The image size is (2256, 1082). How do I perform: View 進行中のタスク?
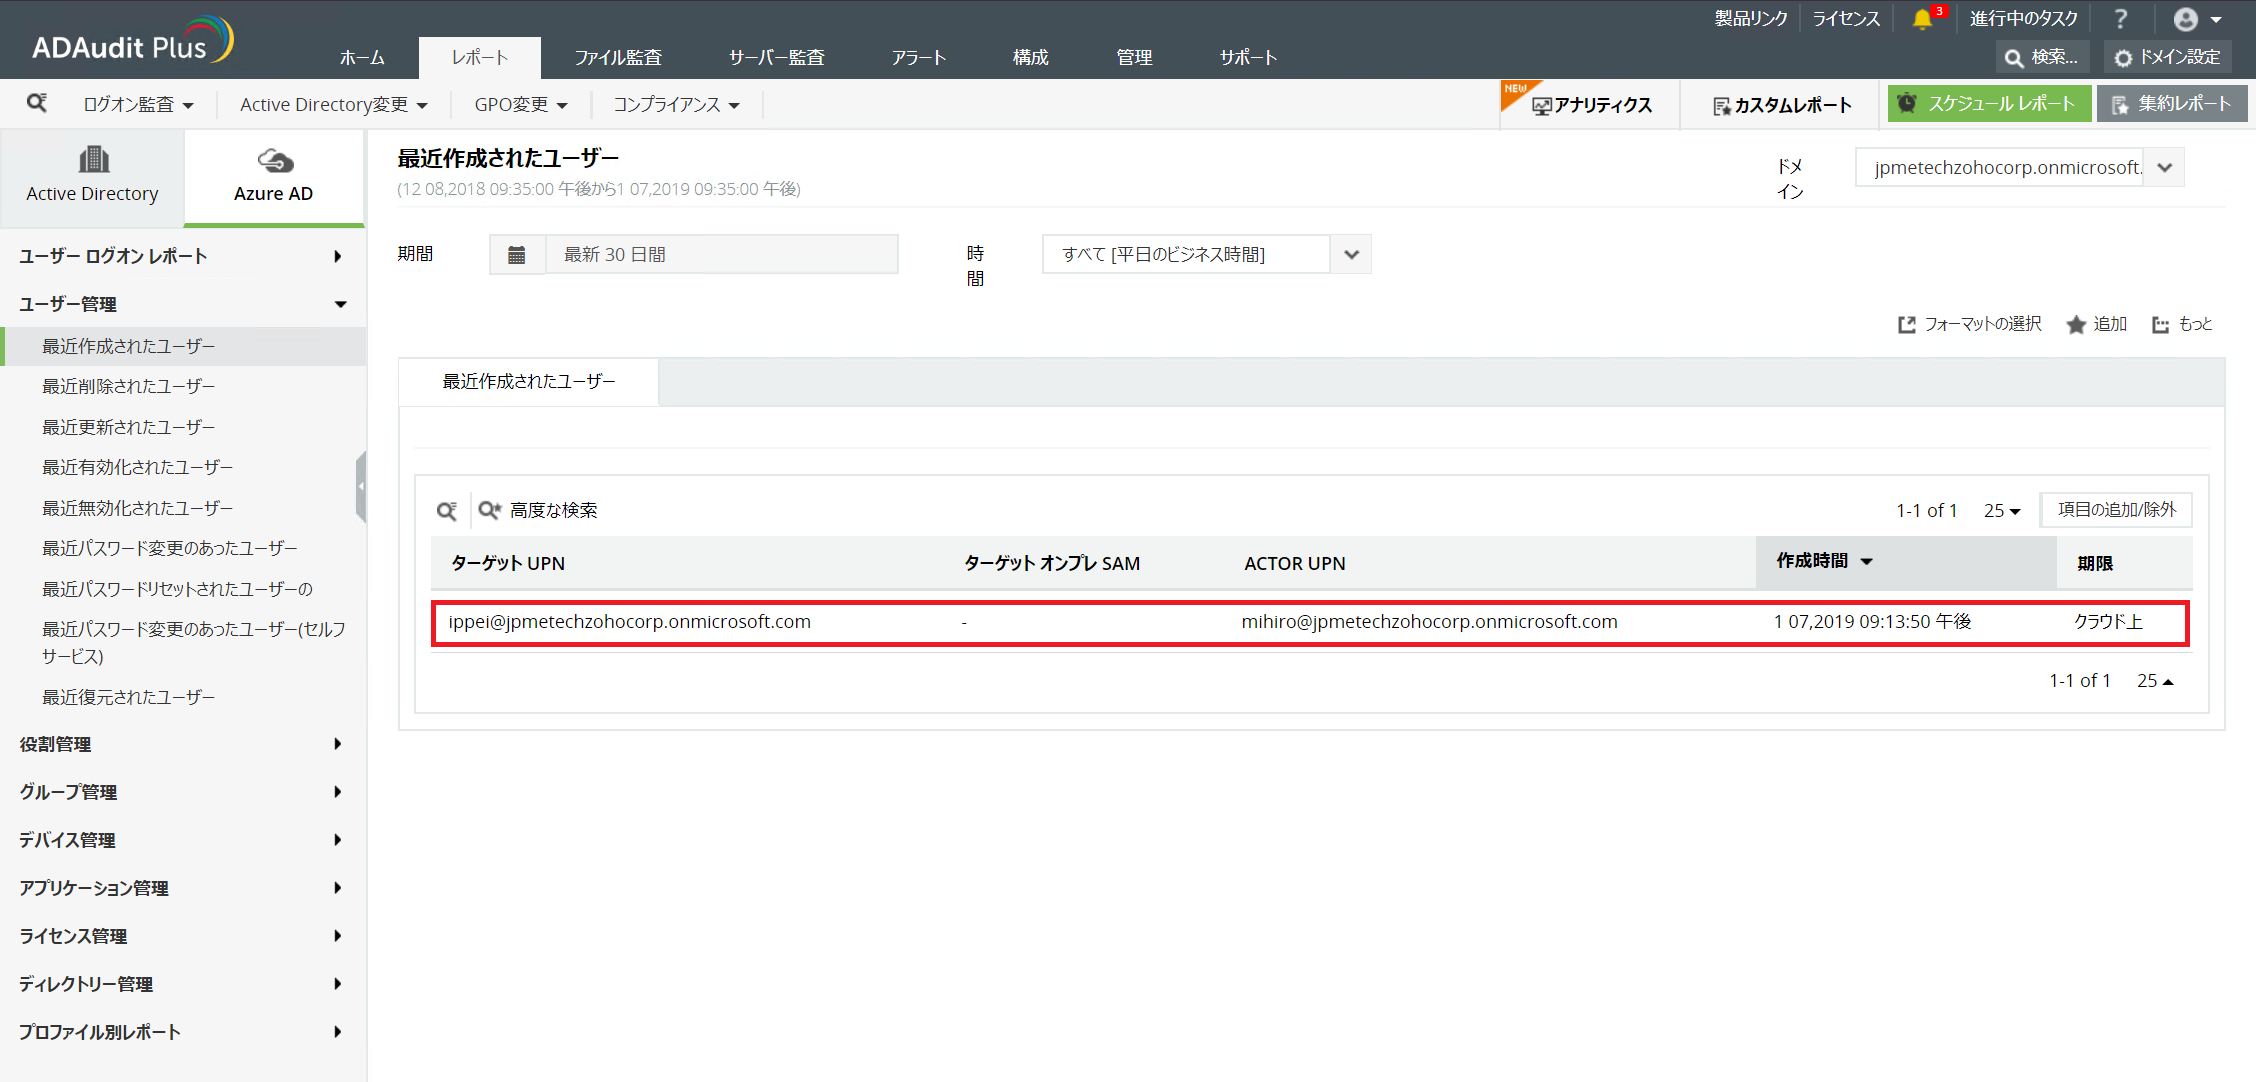click(2023, 19)
